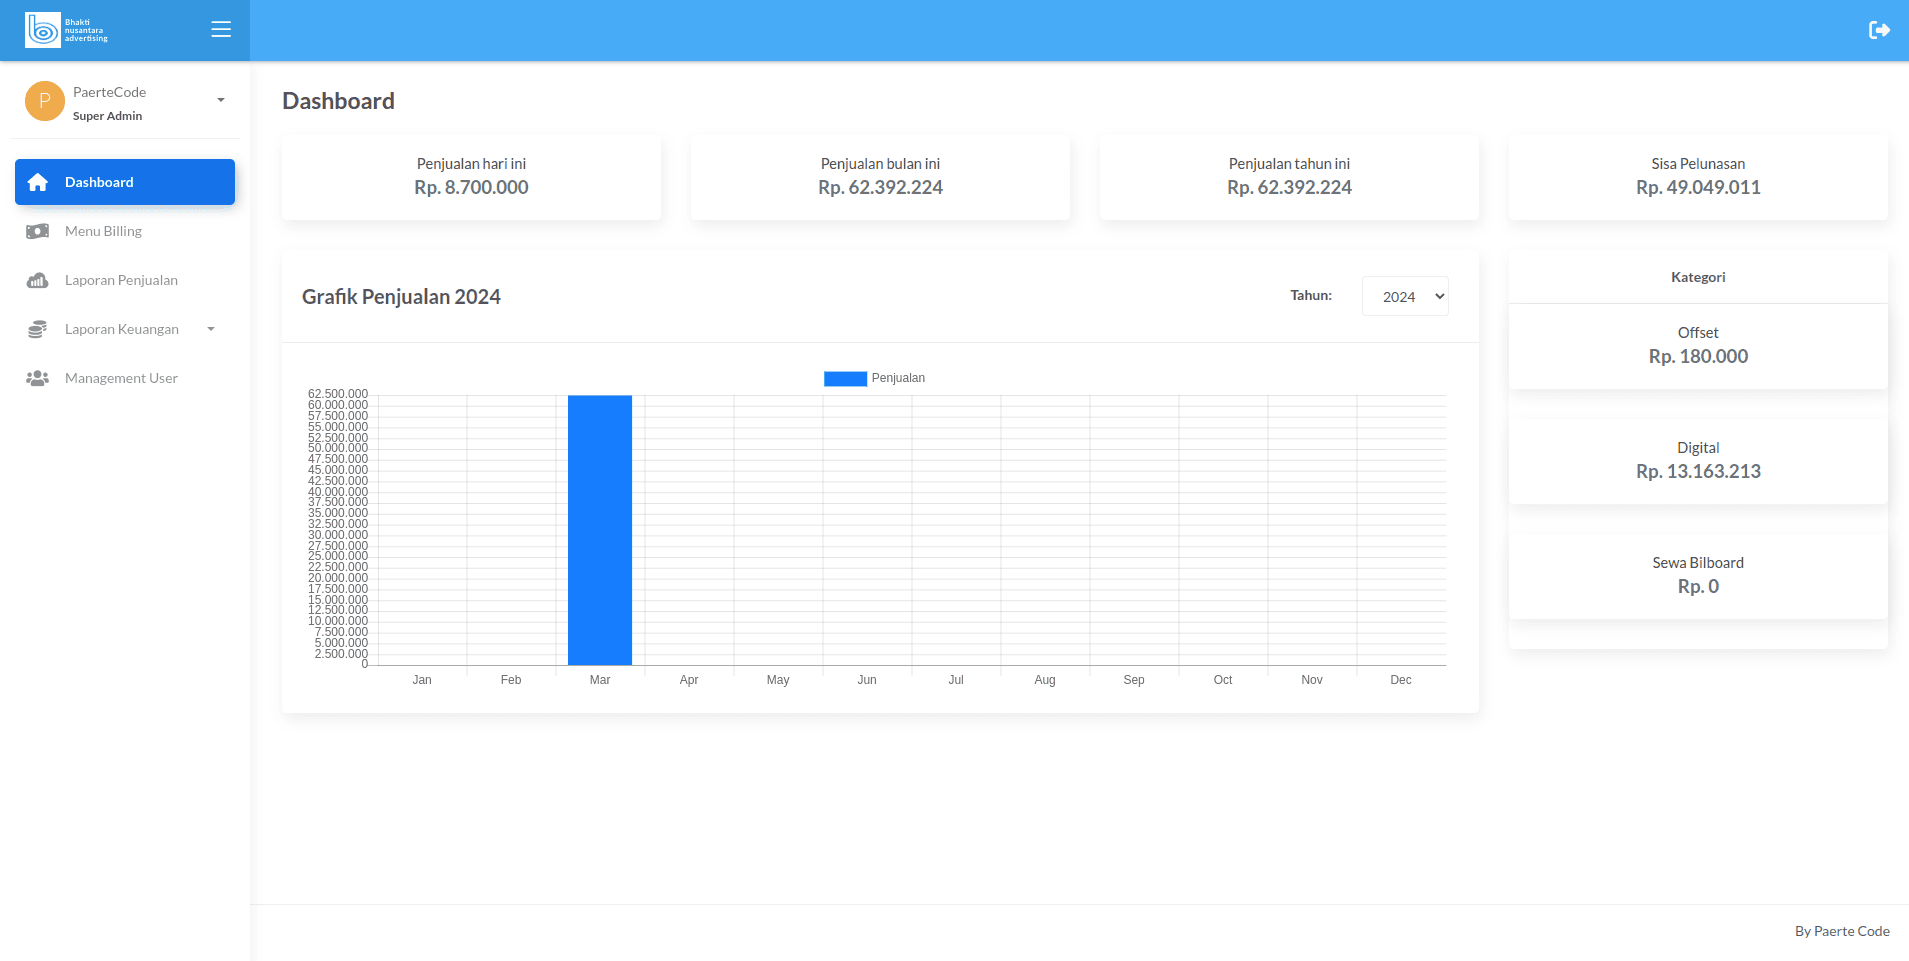Click the blue March sales bar
The width and height of the screenshot is (1909, 961).
[600, 530]
